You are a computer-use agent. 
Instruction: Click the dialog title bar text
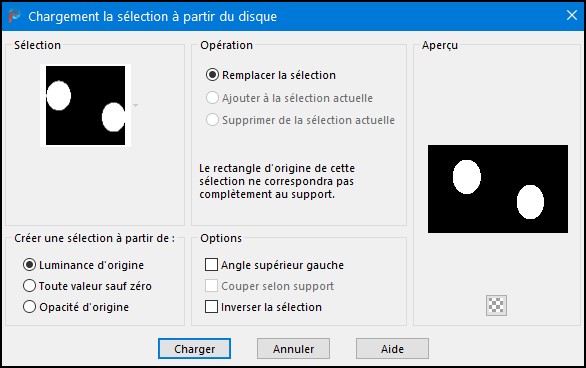tap(152, 16)
